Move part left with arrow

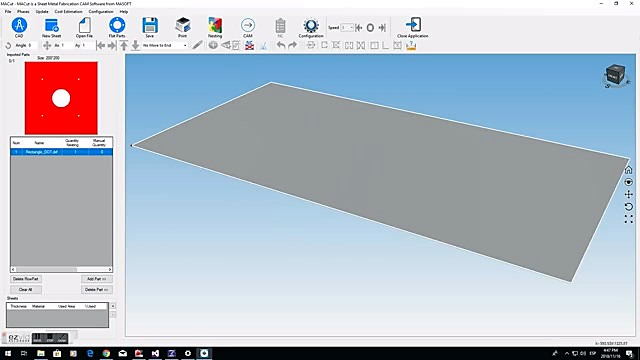point(100,45)
